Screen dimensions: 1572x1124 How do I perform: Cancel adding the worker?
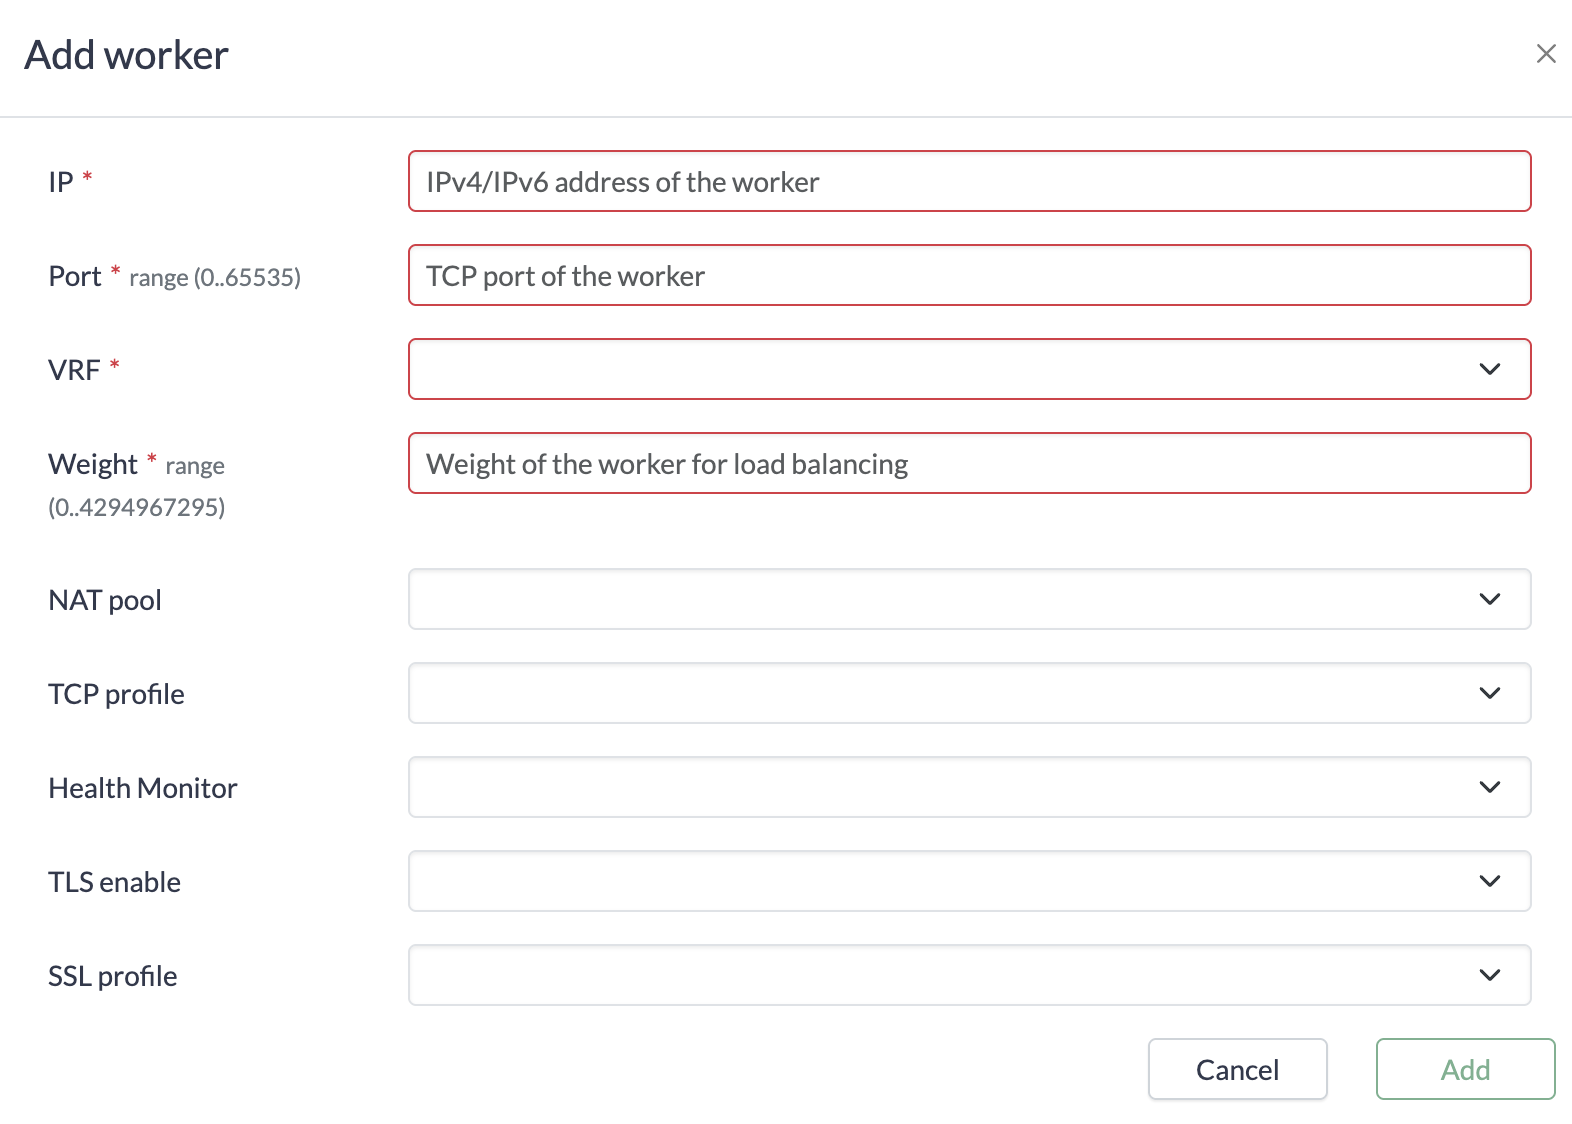[1237, 1070]
